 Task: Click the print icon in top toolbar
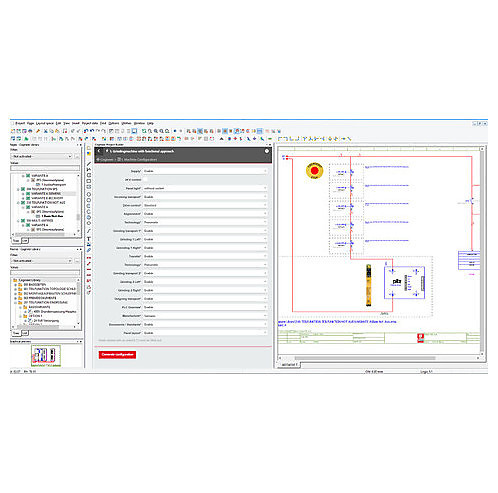[30, 131]
